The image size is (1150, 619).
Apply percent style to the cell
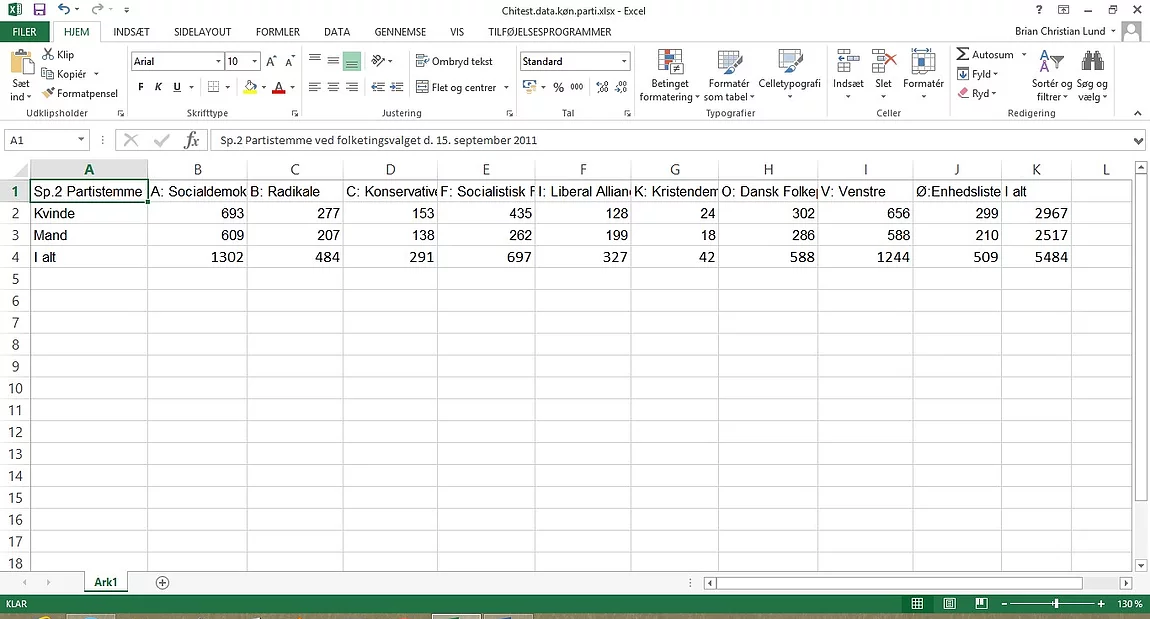pyautogui.click(x=559, y=87)
